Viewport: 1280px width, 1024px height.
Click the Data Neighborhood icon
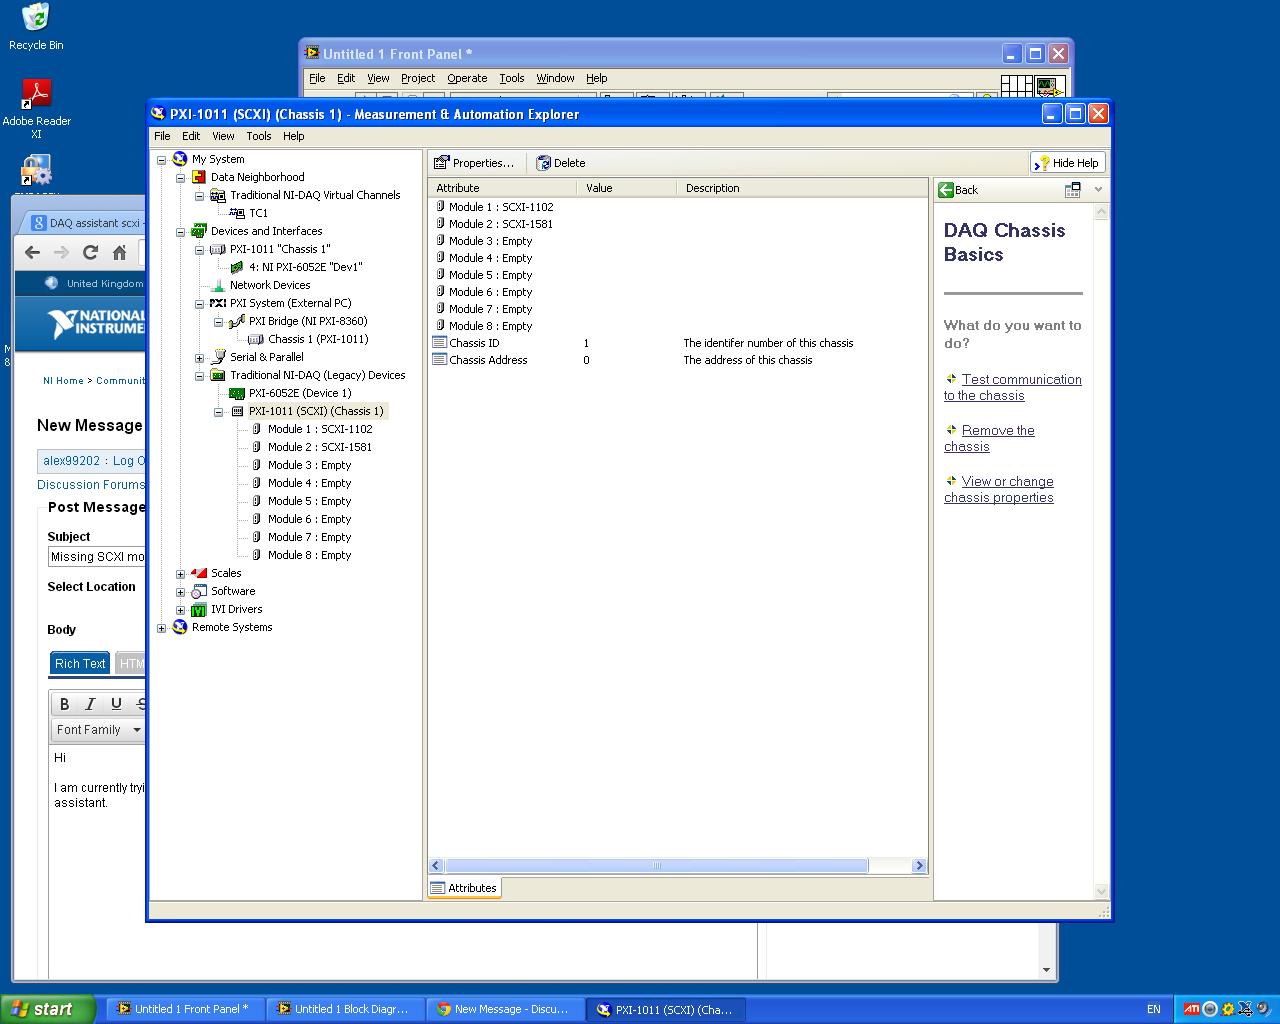[199, 177]
